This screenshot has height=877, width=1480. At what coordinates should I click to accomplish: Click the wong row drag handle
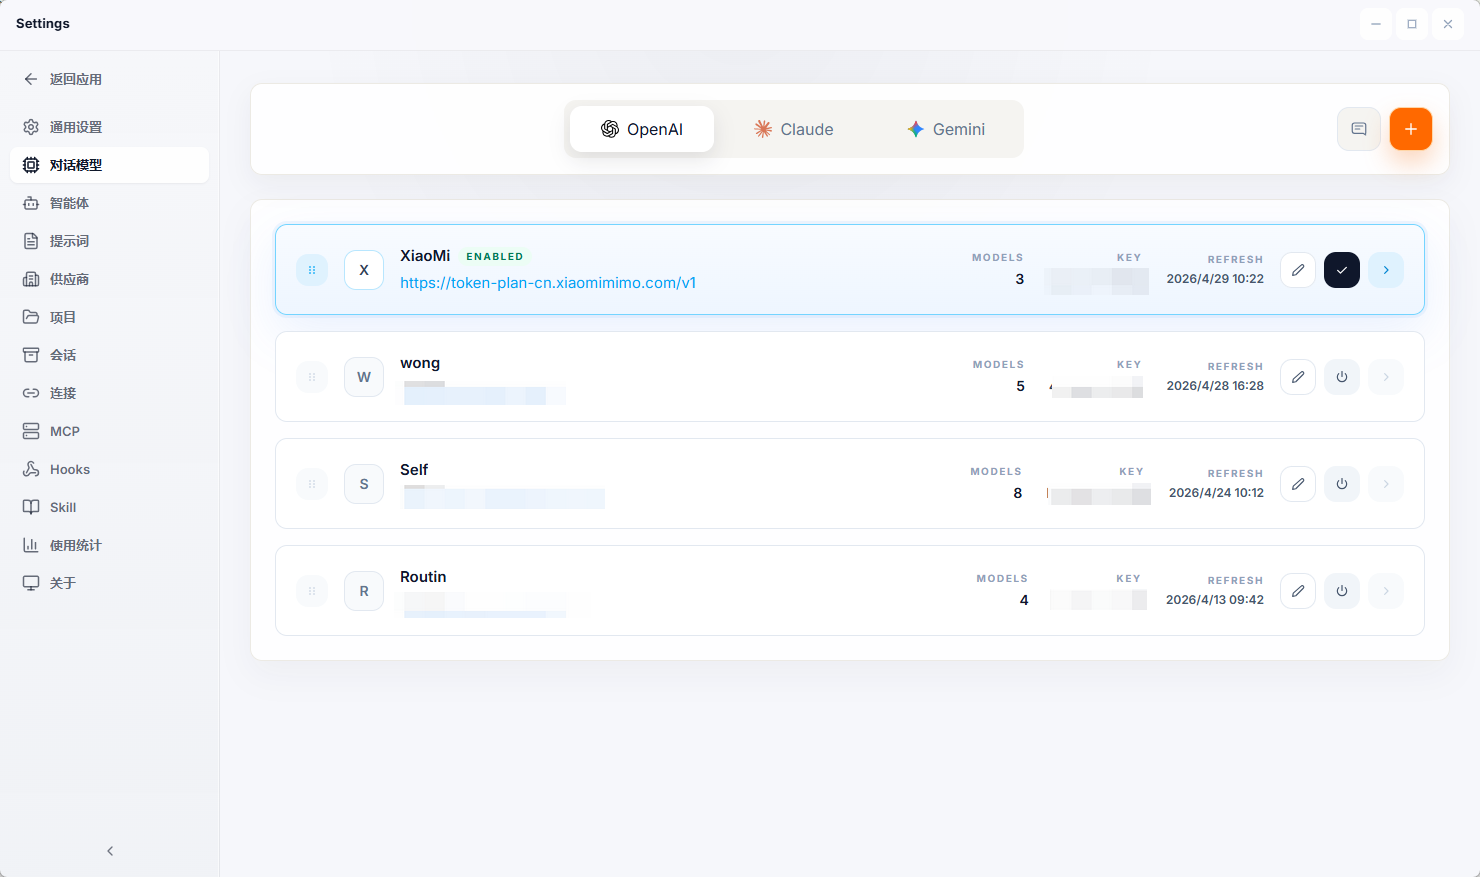[312, 377]
